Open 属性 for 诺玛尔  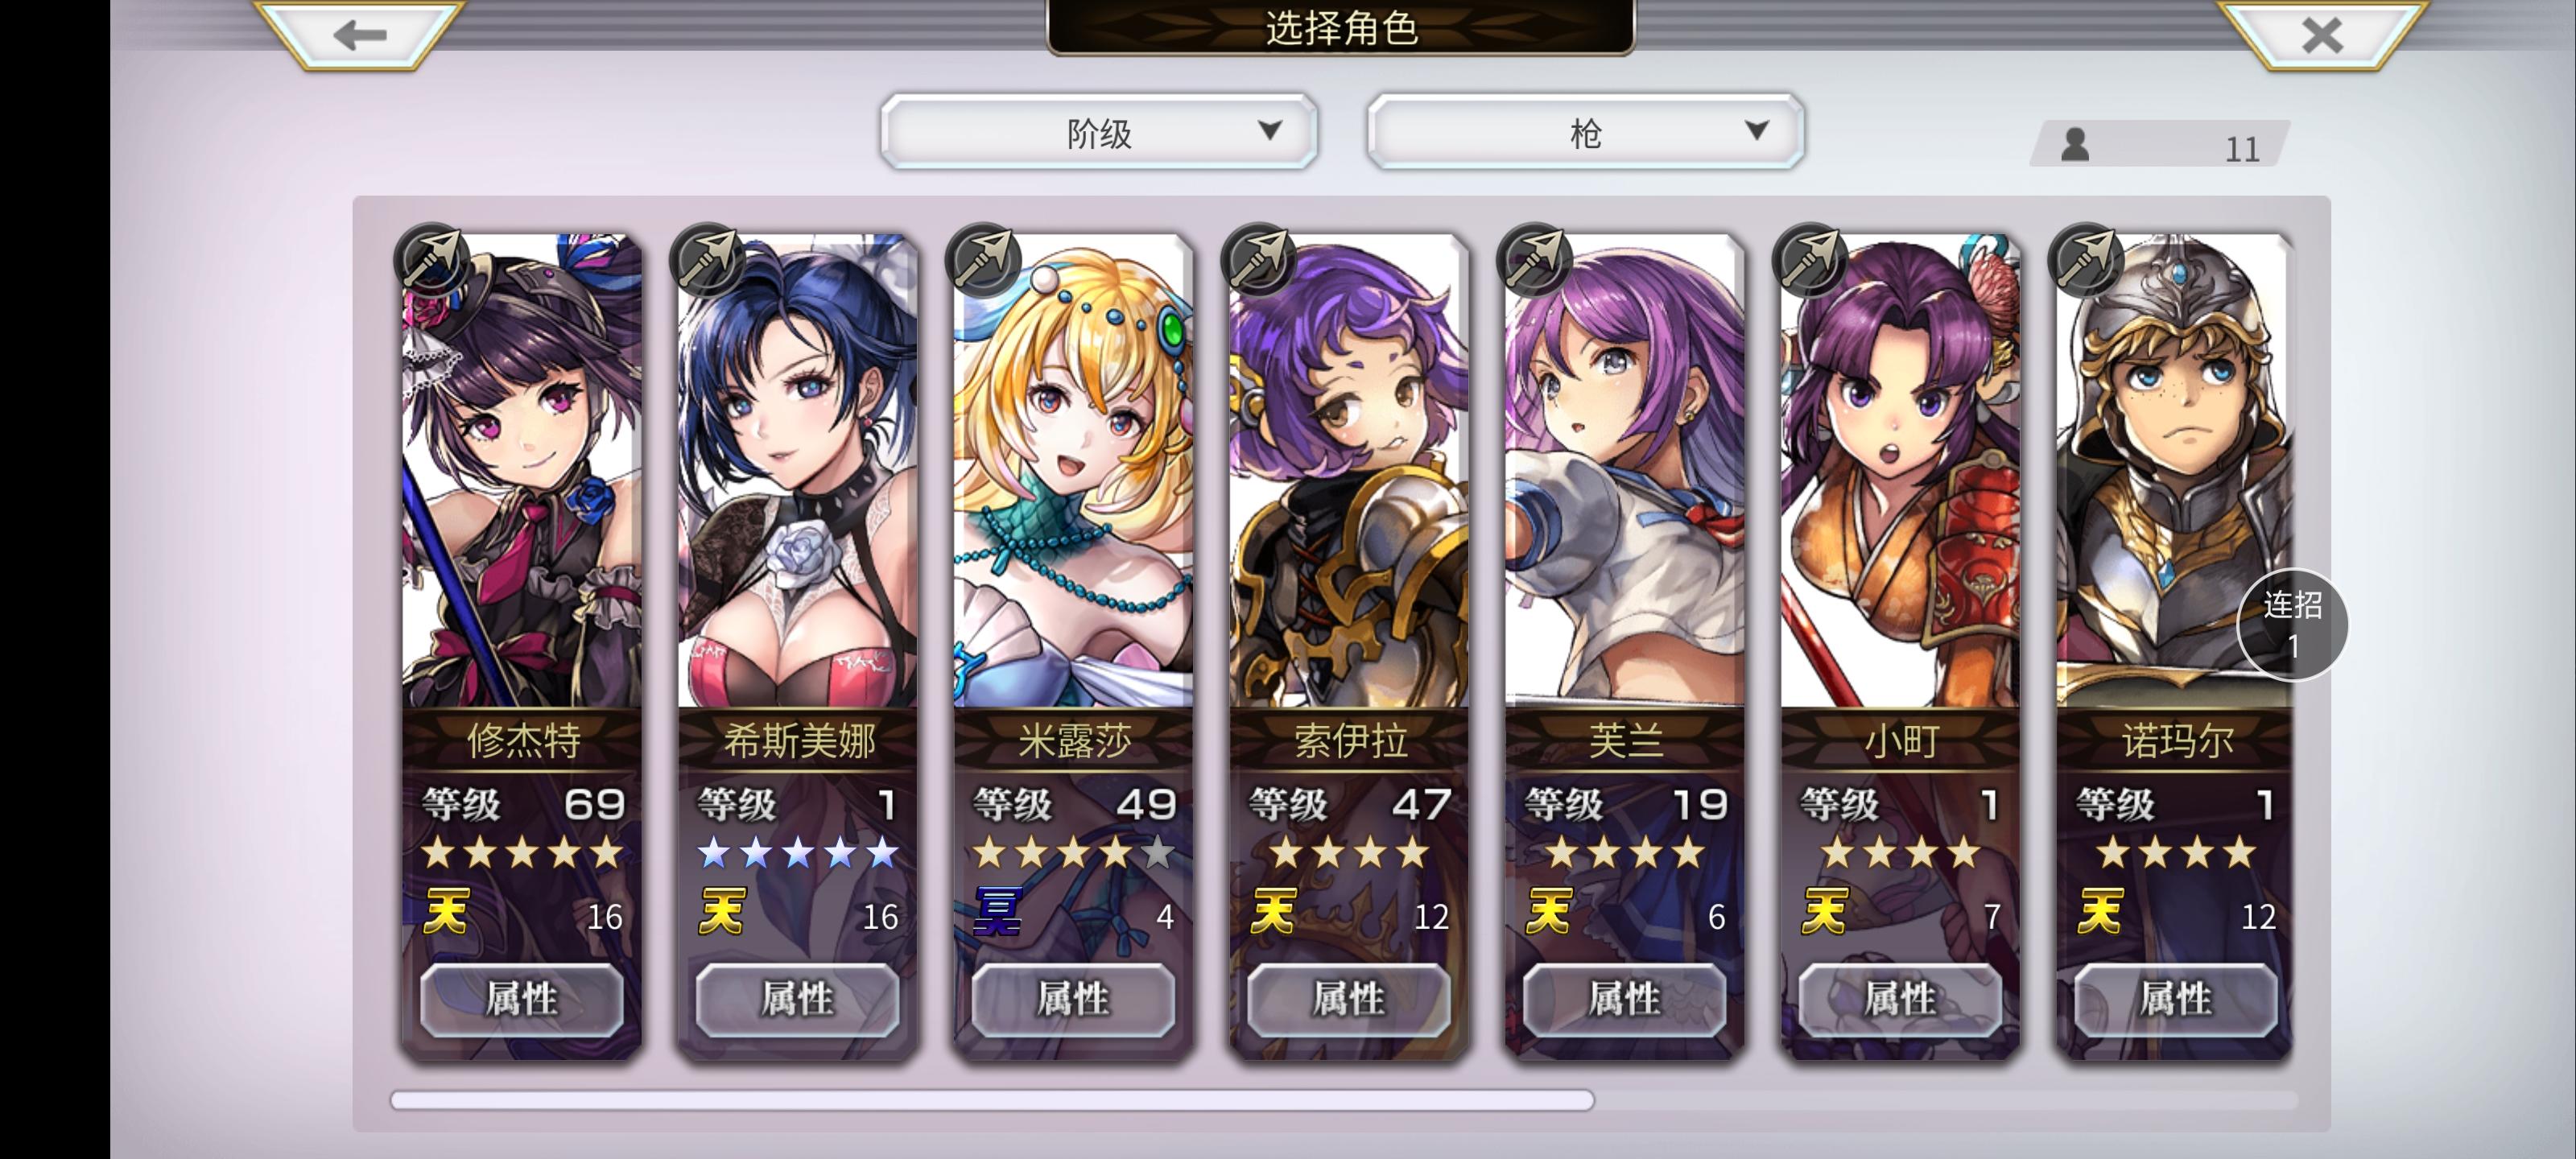(2175, 999)
